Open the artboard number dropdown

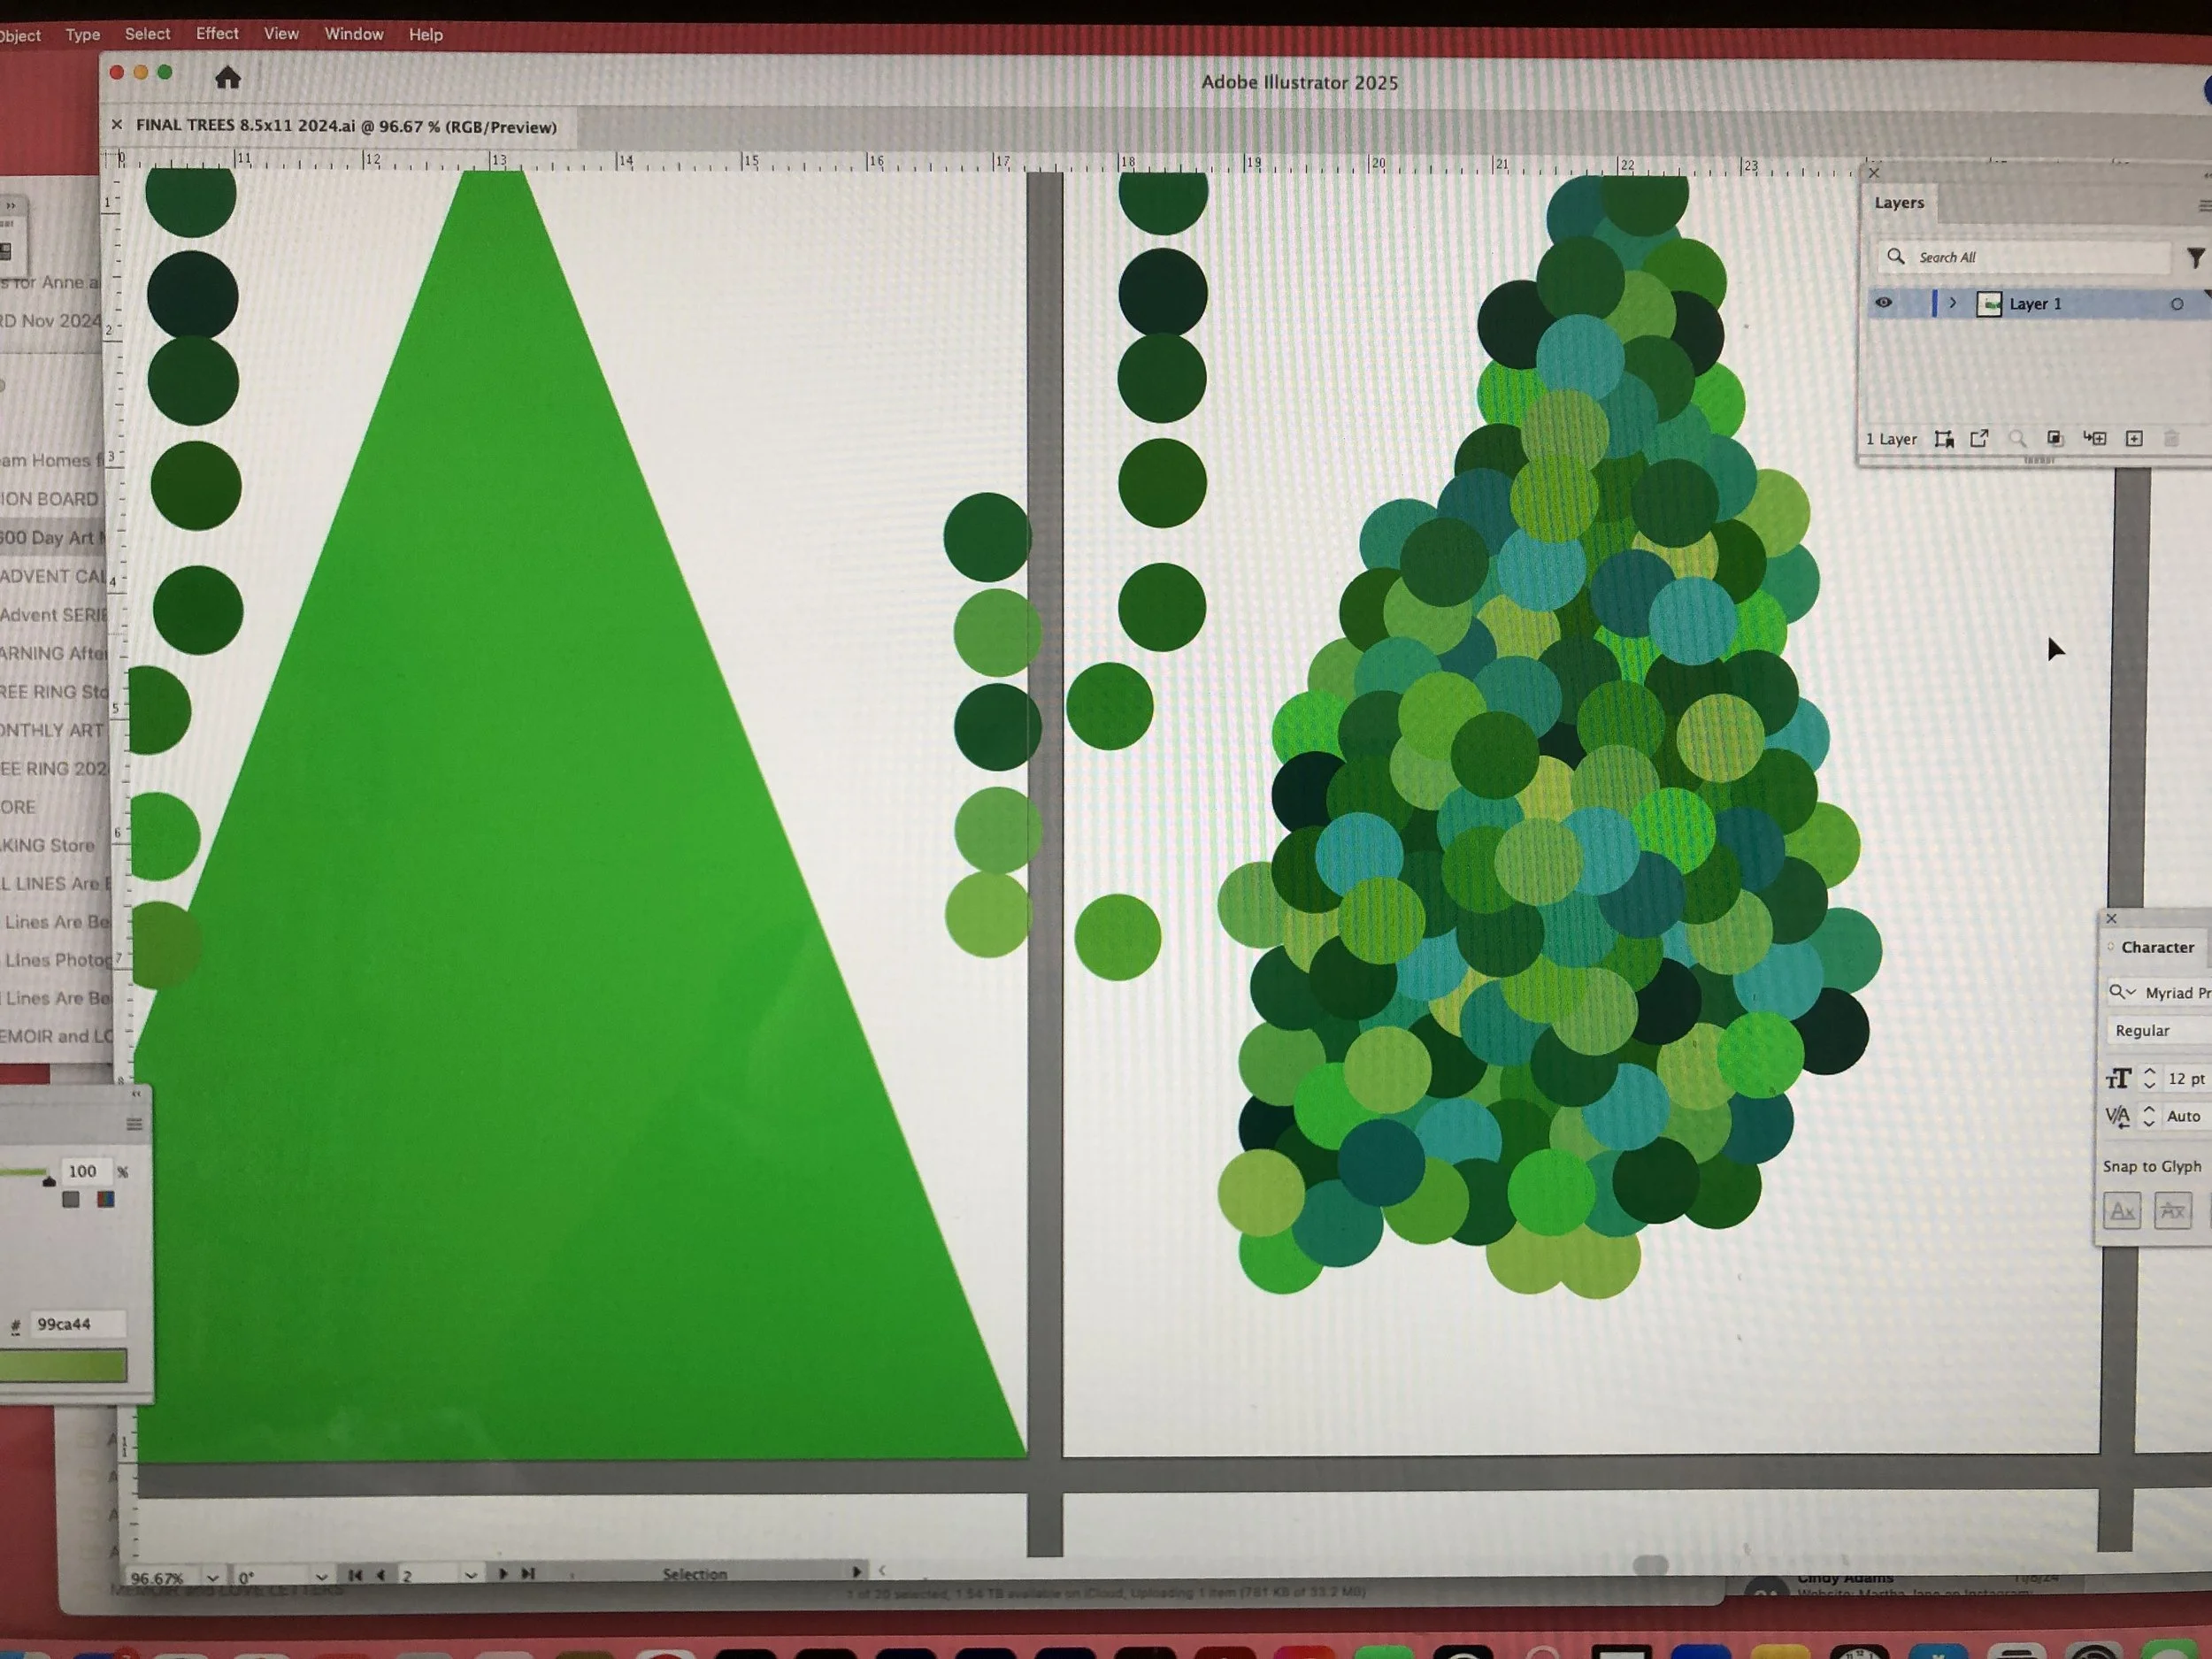click(470, 1575)
